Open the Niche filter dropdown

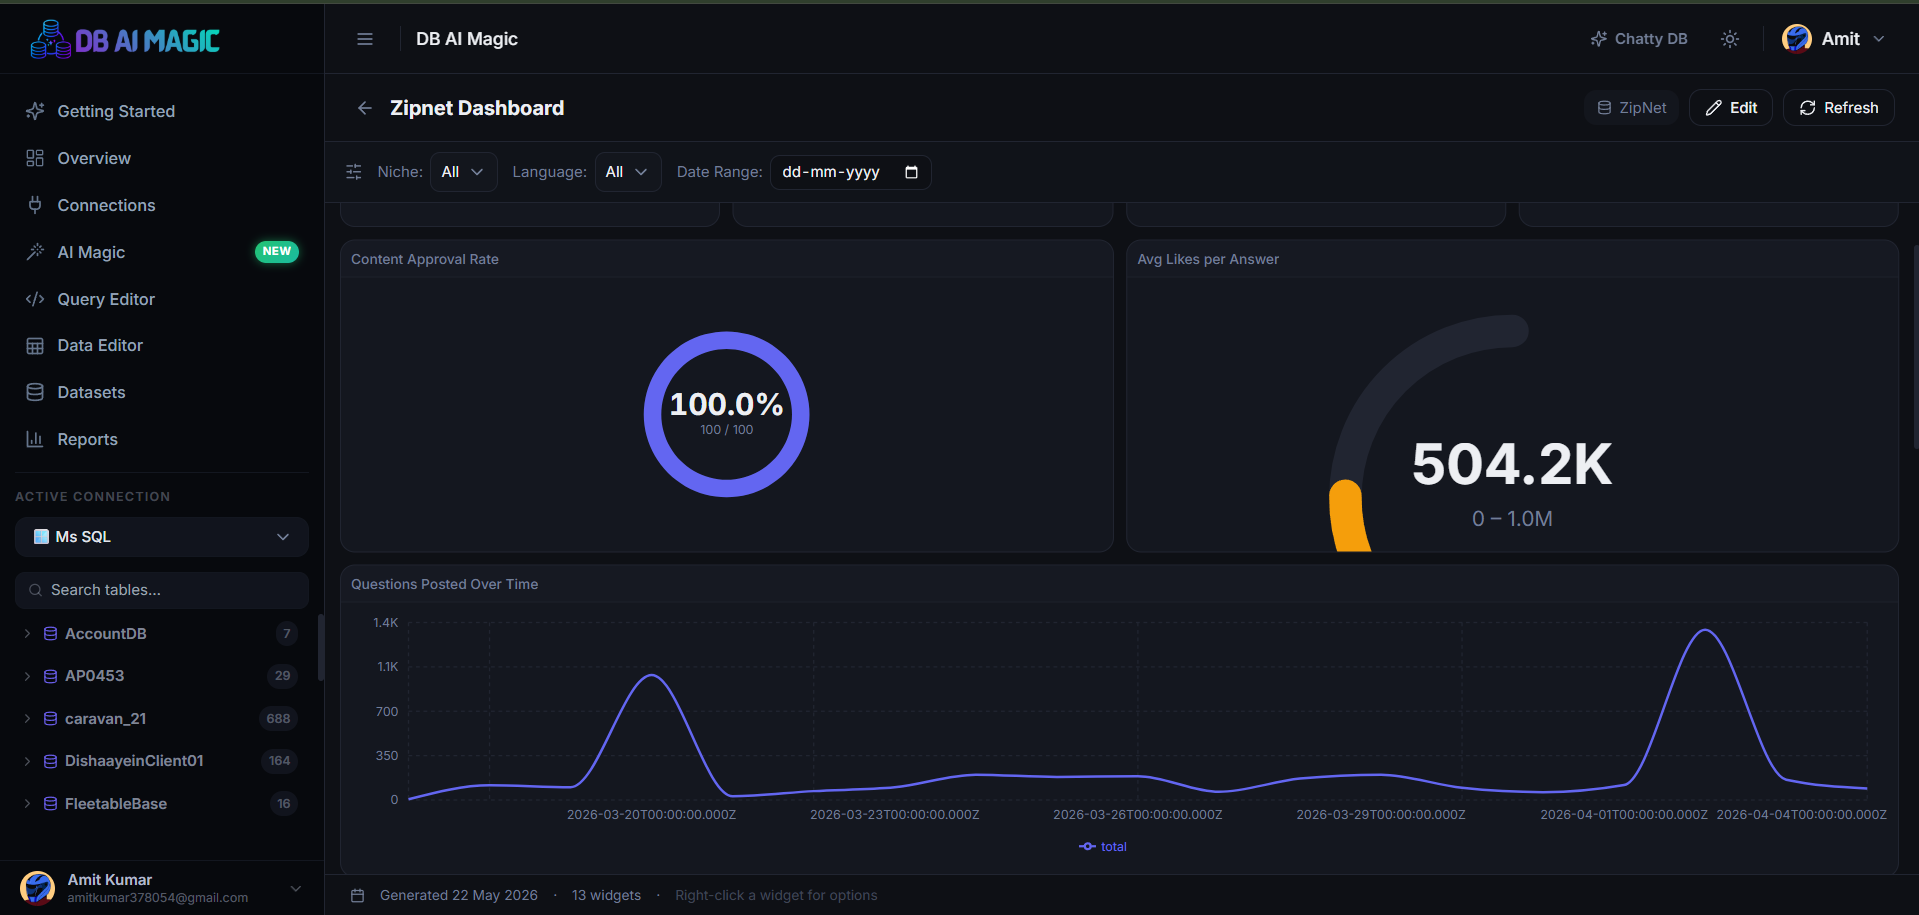tap(464, 172)
